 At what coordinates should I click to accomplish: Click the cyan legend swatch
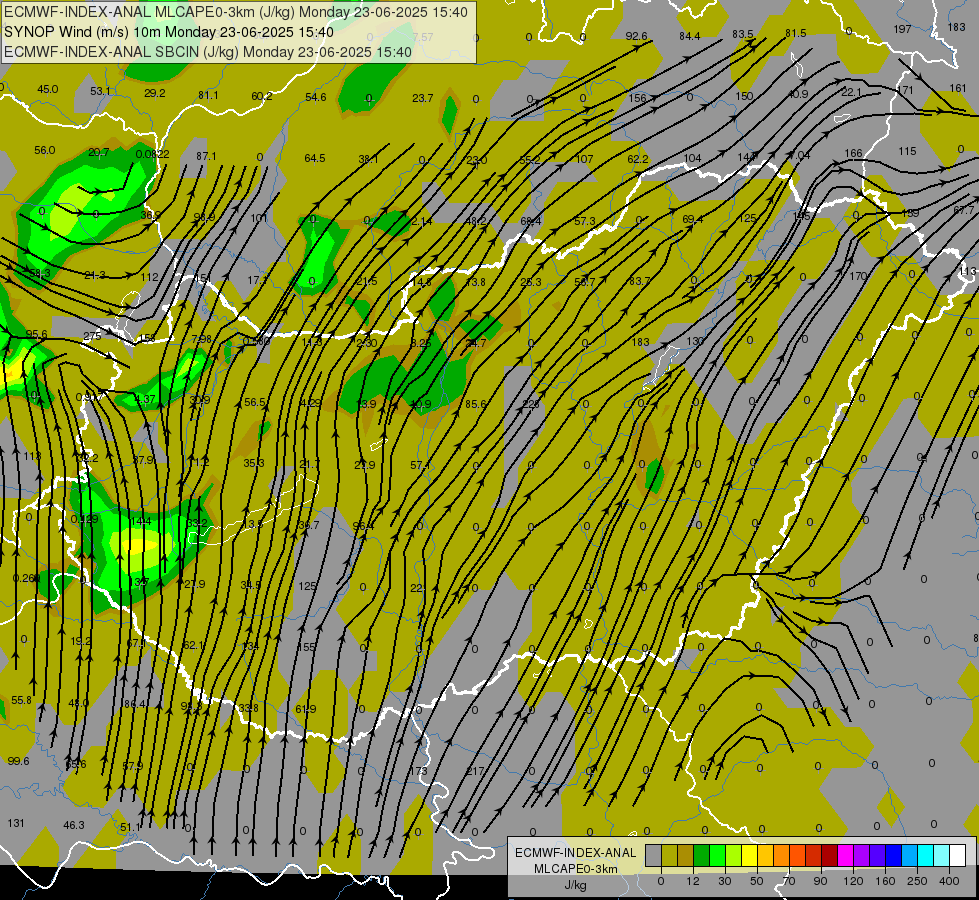click(x=926, y=856)
